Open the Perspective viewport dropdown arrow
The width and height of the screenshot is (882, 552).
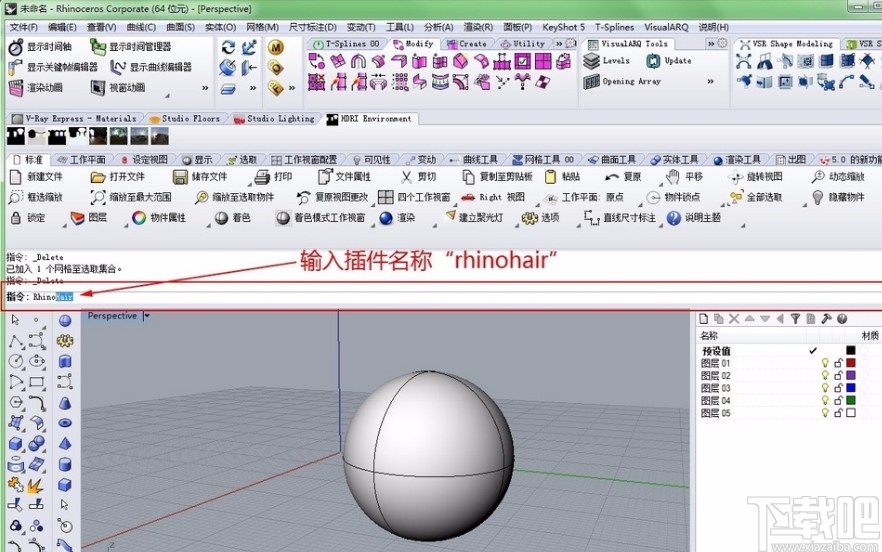(x=147, y=316)
